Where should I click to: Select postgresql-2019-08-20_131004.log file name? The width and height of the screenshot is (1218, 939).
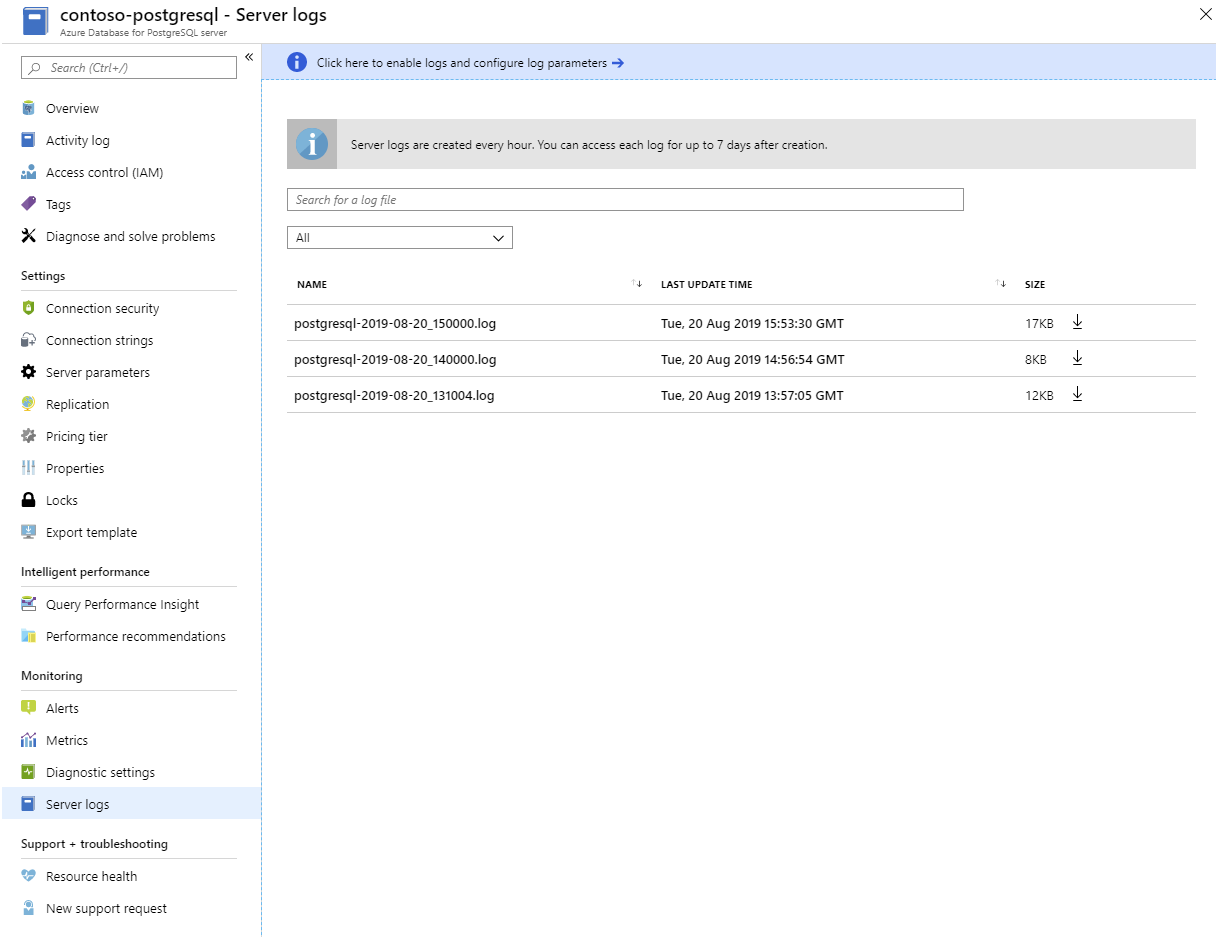pyautogui.click(x=394, y=395)
